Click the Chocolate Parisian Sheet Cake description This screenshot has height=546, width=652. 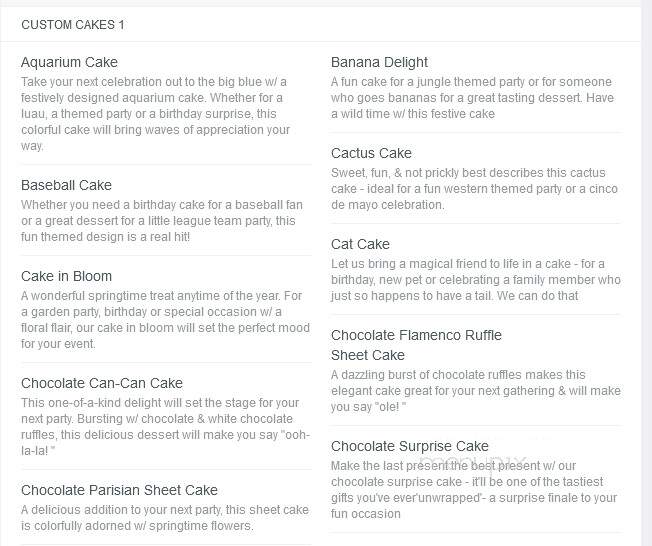tap(165, 518)
